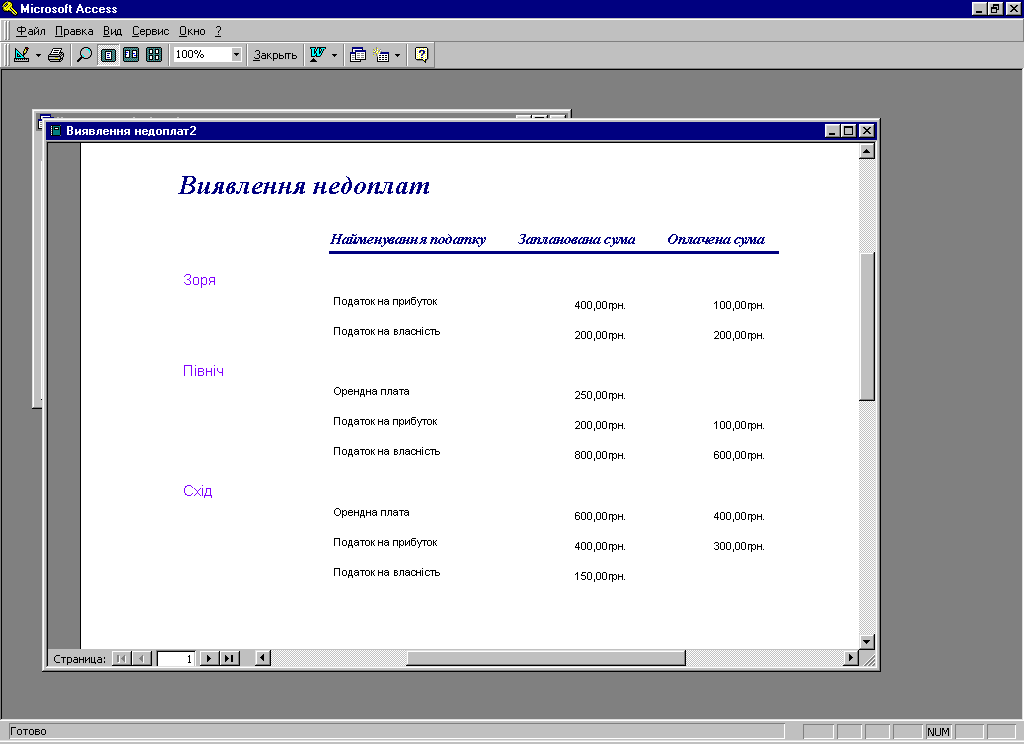Restore the Microsoft Access main window

pos(995,8)
